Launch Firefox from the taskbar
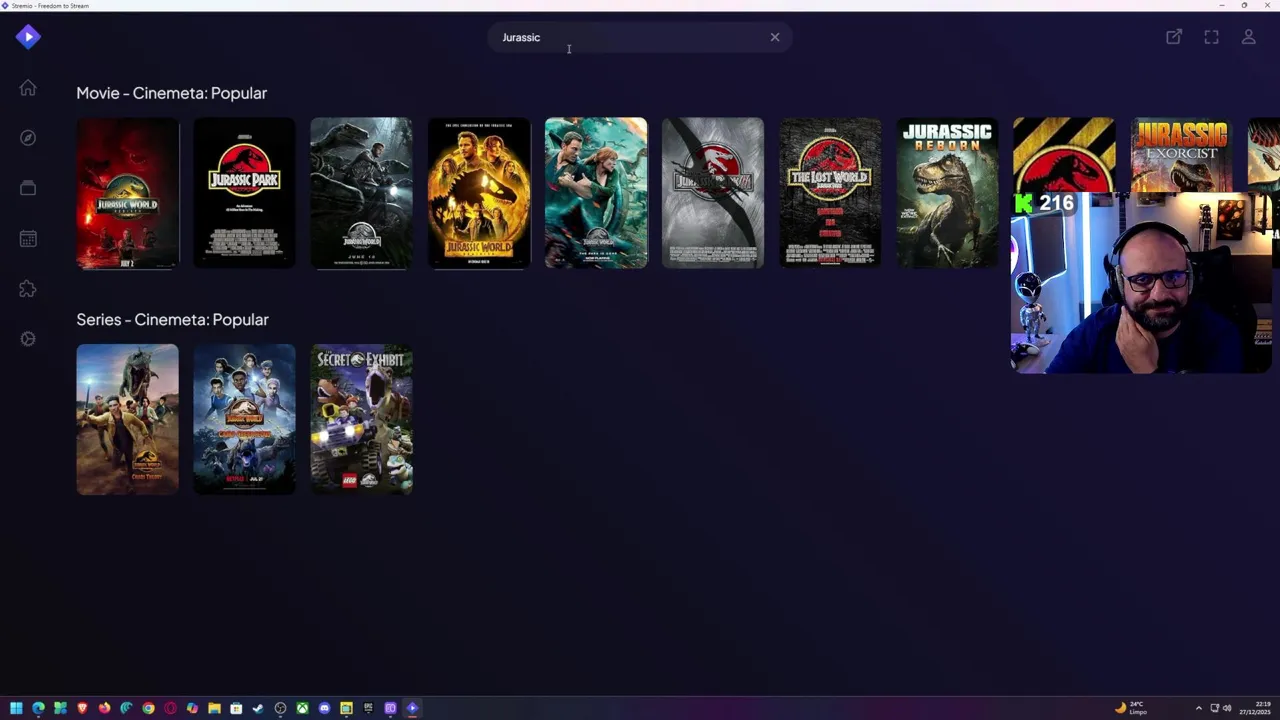 pos(104,708)
